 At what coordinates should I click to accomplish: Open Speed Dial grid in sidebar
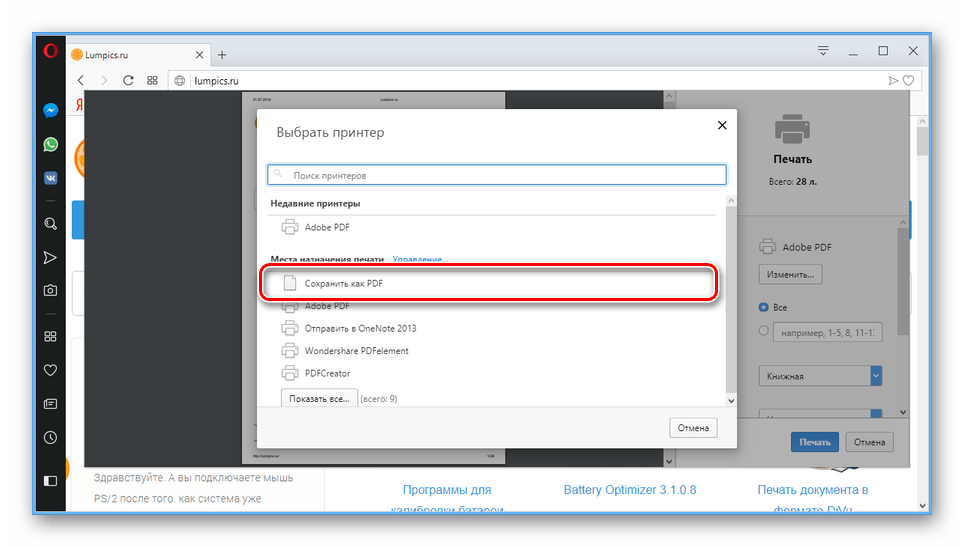[50, 336]
